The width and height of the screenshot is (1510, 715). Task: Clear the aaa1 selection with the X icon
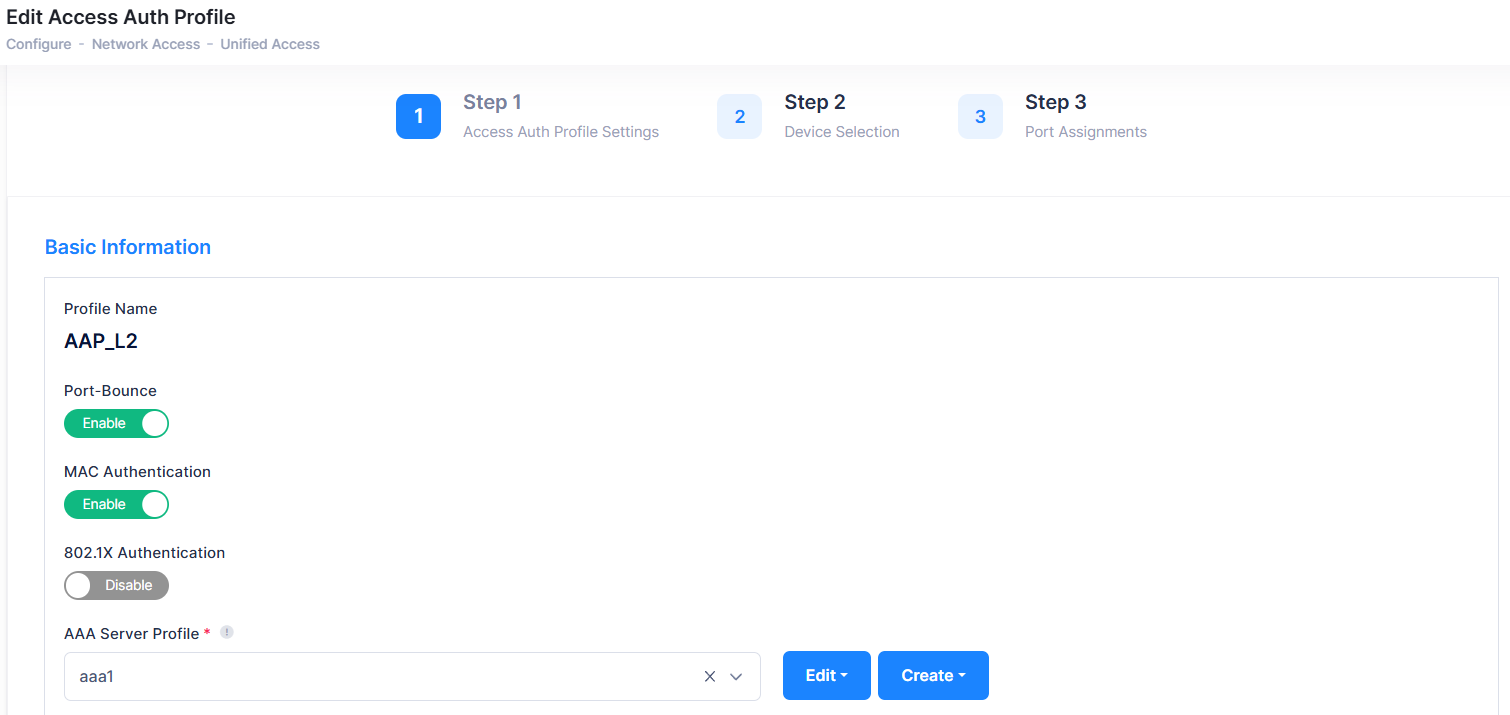pyautogui.click(x=709, y=676)
